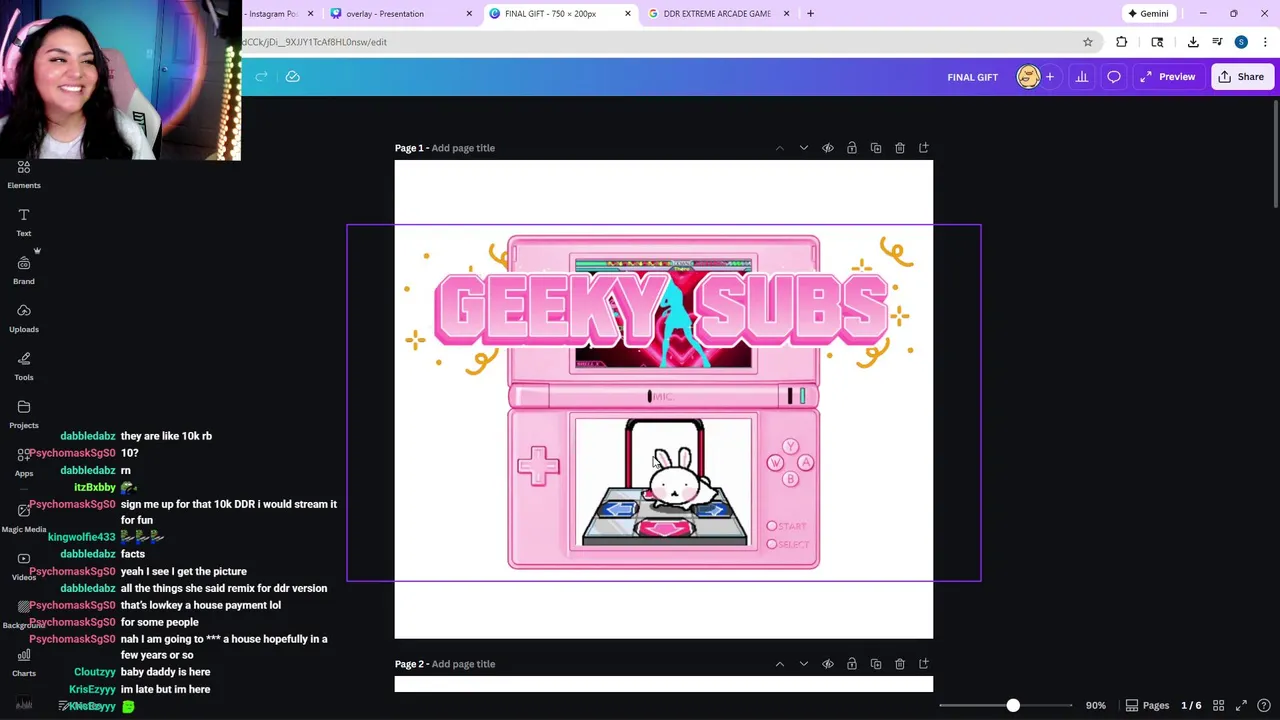The height and width of the screenshot is (720, 1280).
Task: Click the cloud save status icon
Action: [292, 77]
